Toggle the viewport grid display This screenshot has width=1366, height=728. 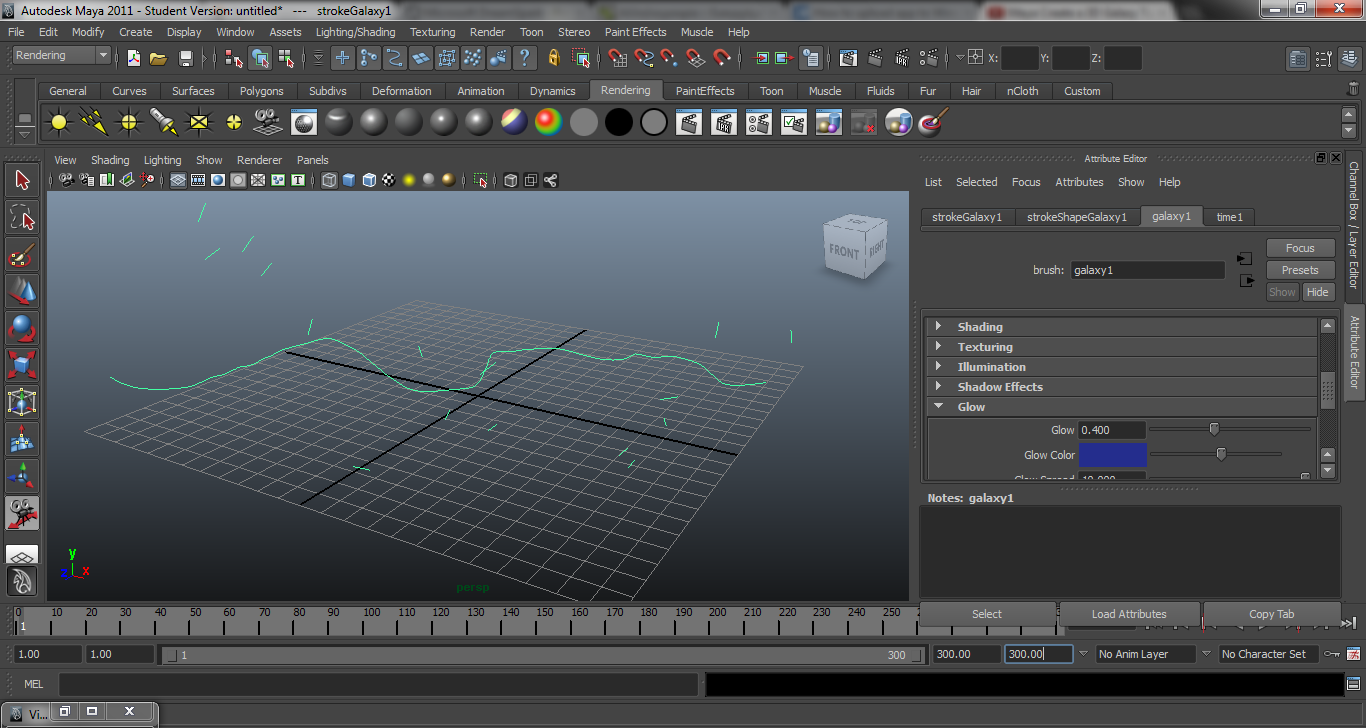coord(178,181)
